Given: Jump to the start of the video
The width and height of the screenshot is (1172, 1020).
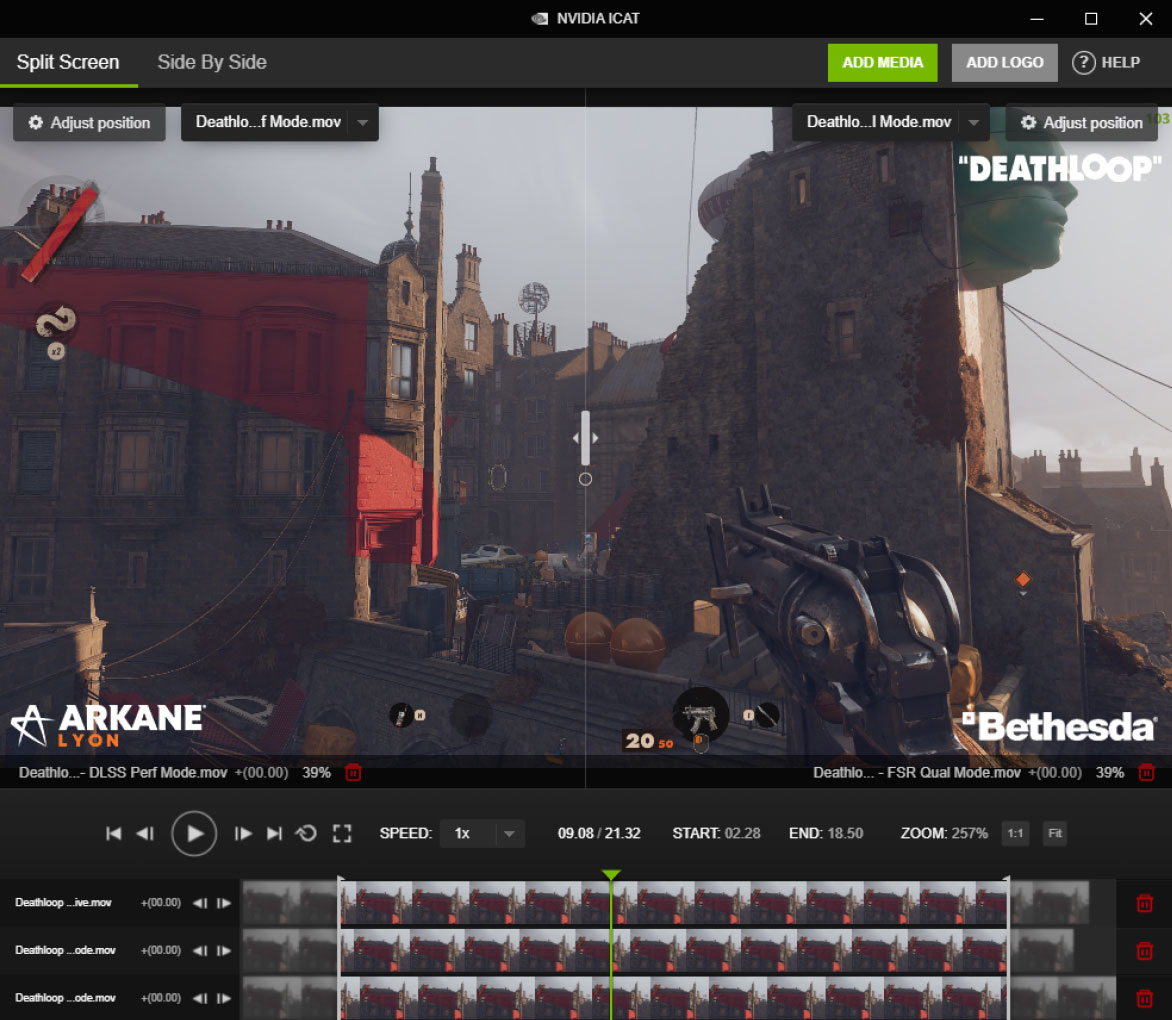Looking at the screenshot, I should pyautogui.click(x=114, y=834).
